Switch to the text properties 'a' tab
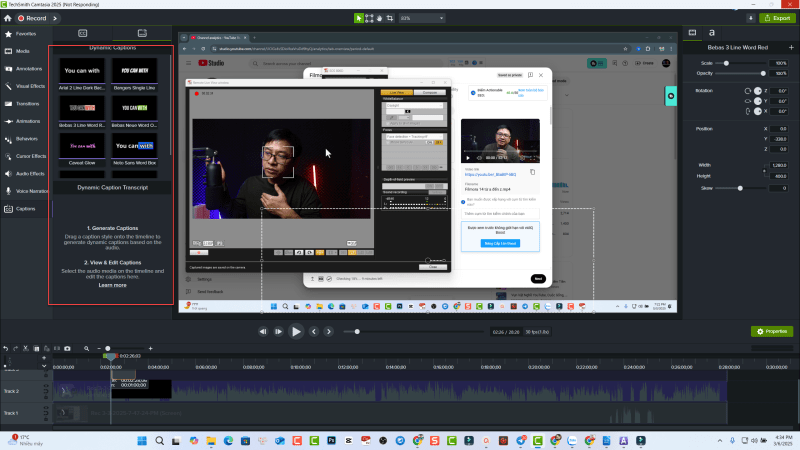800x450 pixels. click(710, 33)
